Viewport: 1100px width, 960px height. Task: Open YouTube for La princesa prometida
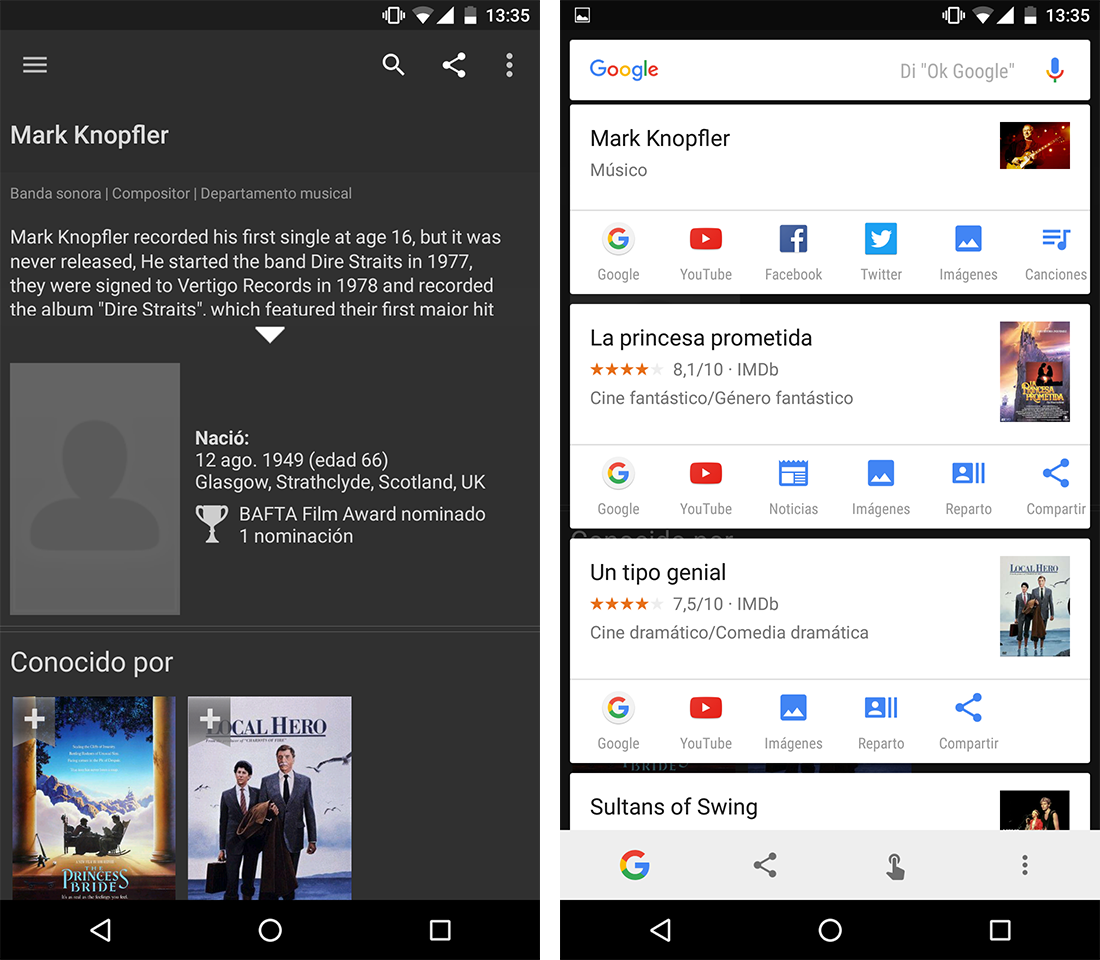[x=706, y=487]
